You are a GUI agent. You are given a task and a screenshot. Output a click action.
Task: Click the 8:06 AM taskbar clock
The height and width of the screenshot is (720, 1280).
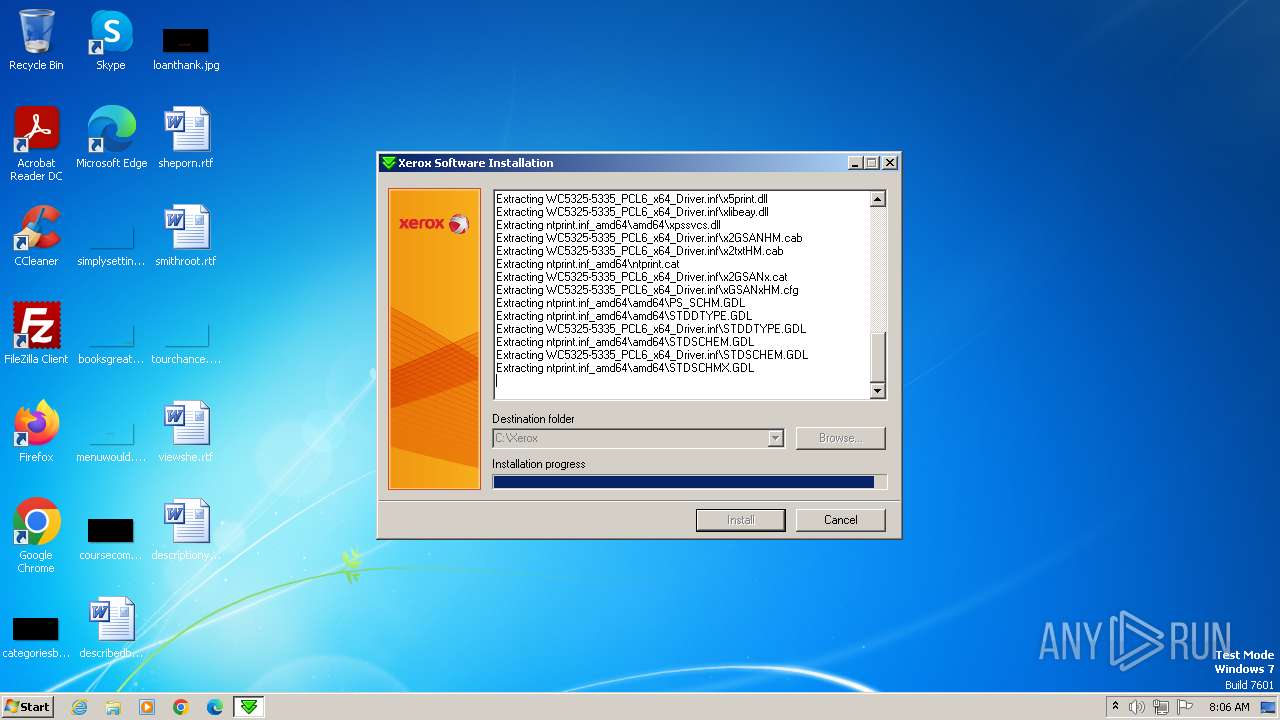(x=1229, y=707)
